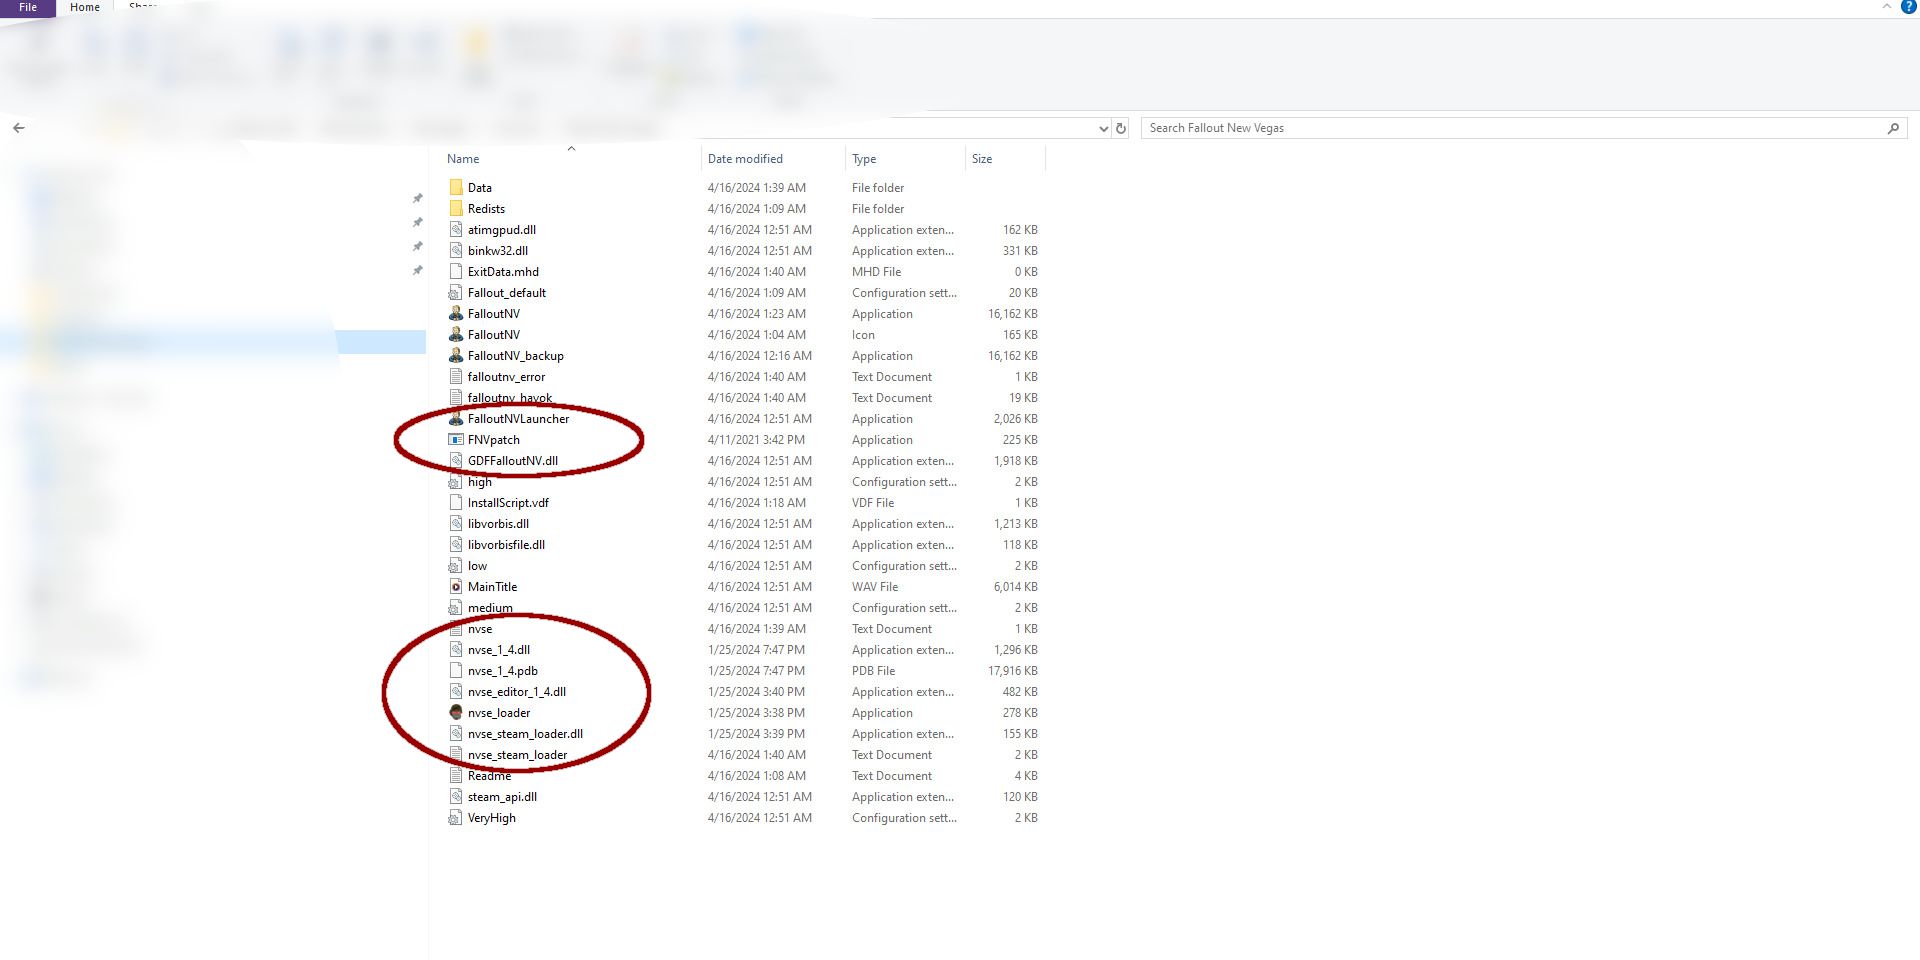Select the MainTitle WAV file icon

(x=456, y=586)
